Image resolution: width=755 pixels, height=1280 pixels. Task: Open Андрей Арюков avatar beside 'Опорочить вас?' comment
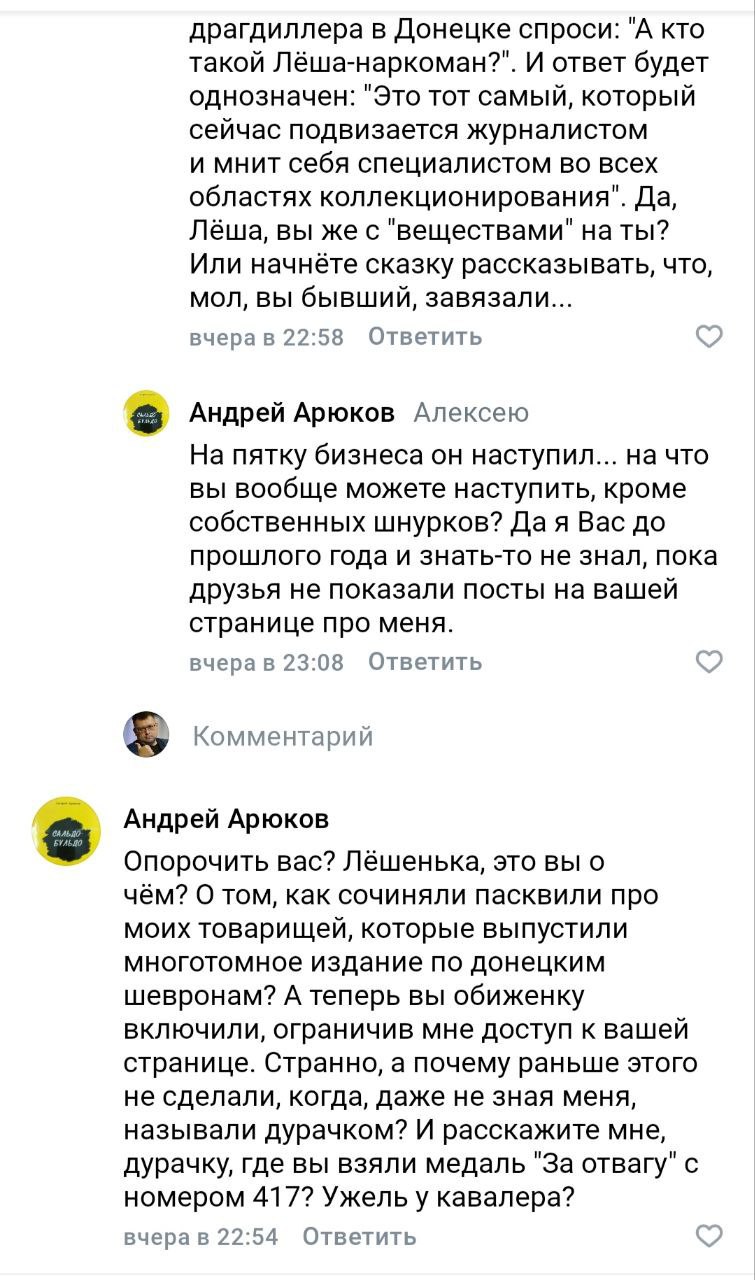pyautogui.click(x=65, y=830)
